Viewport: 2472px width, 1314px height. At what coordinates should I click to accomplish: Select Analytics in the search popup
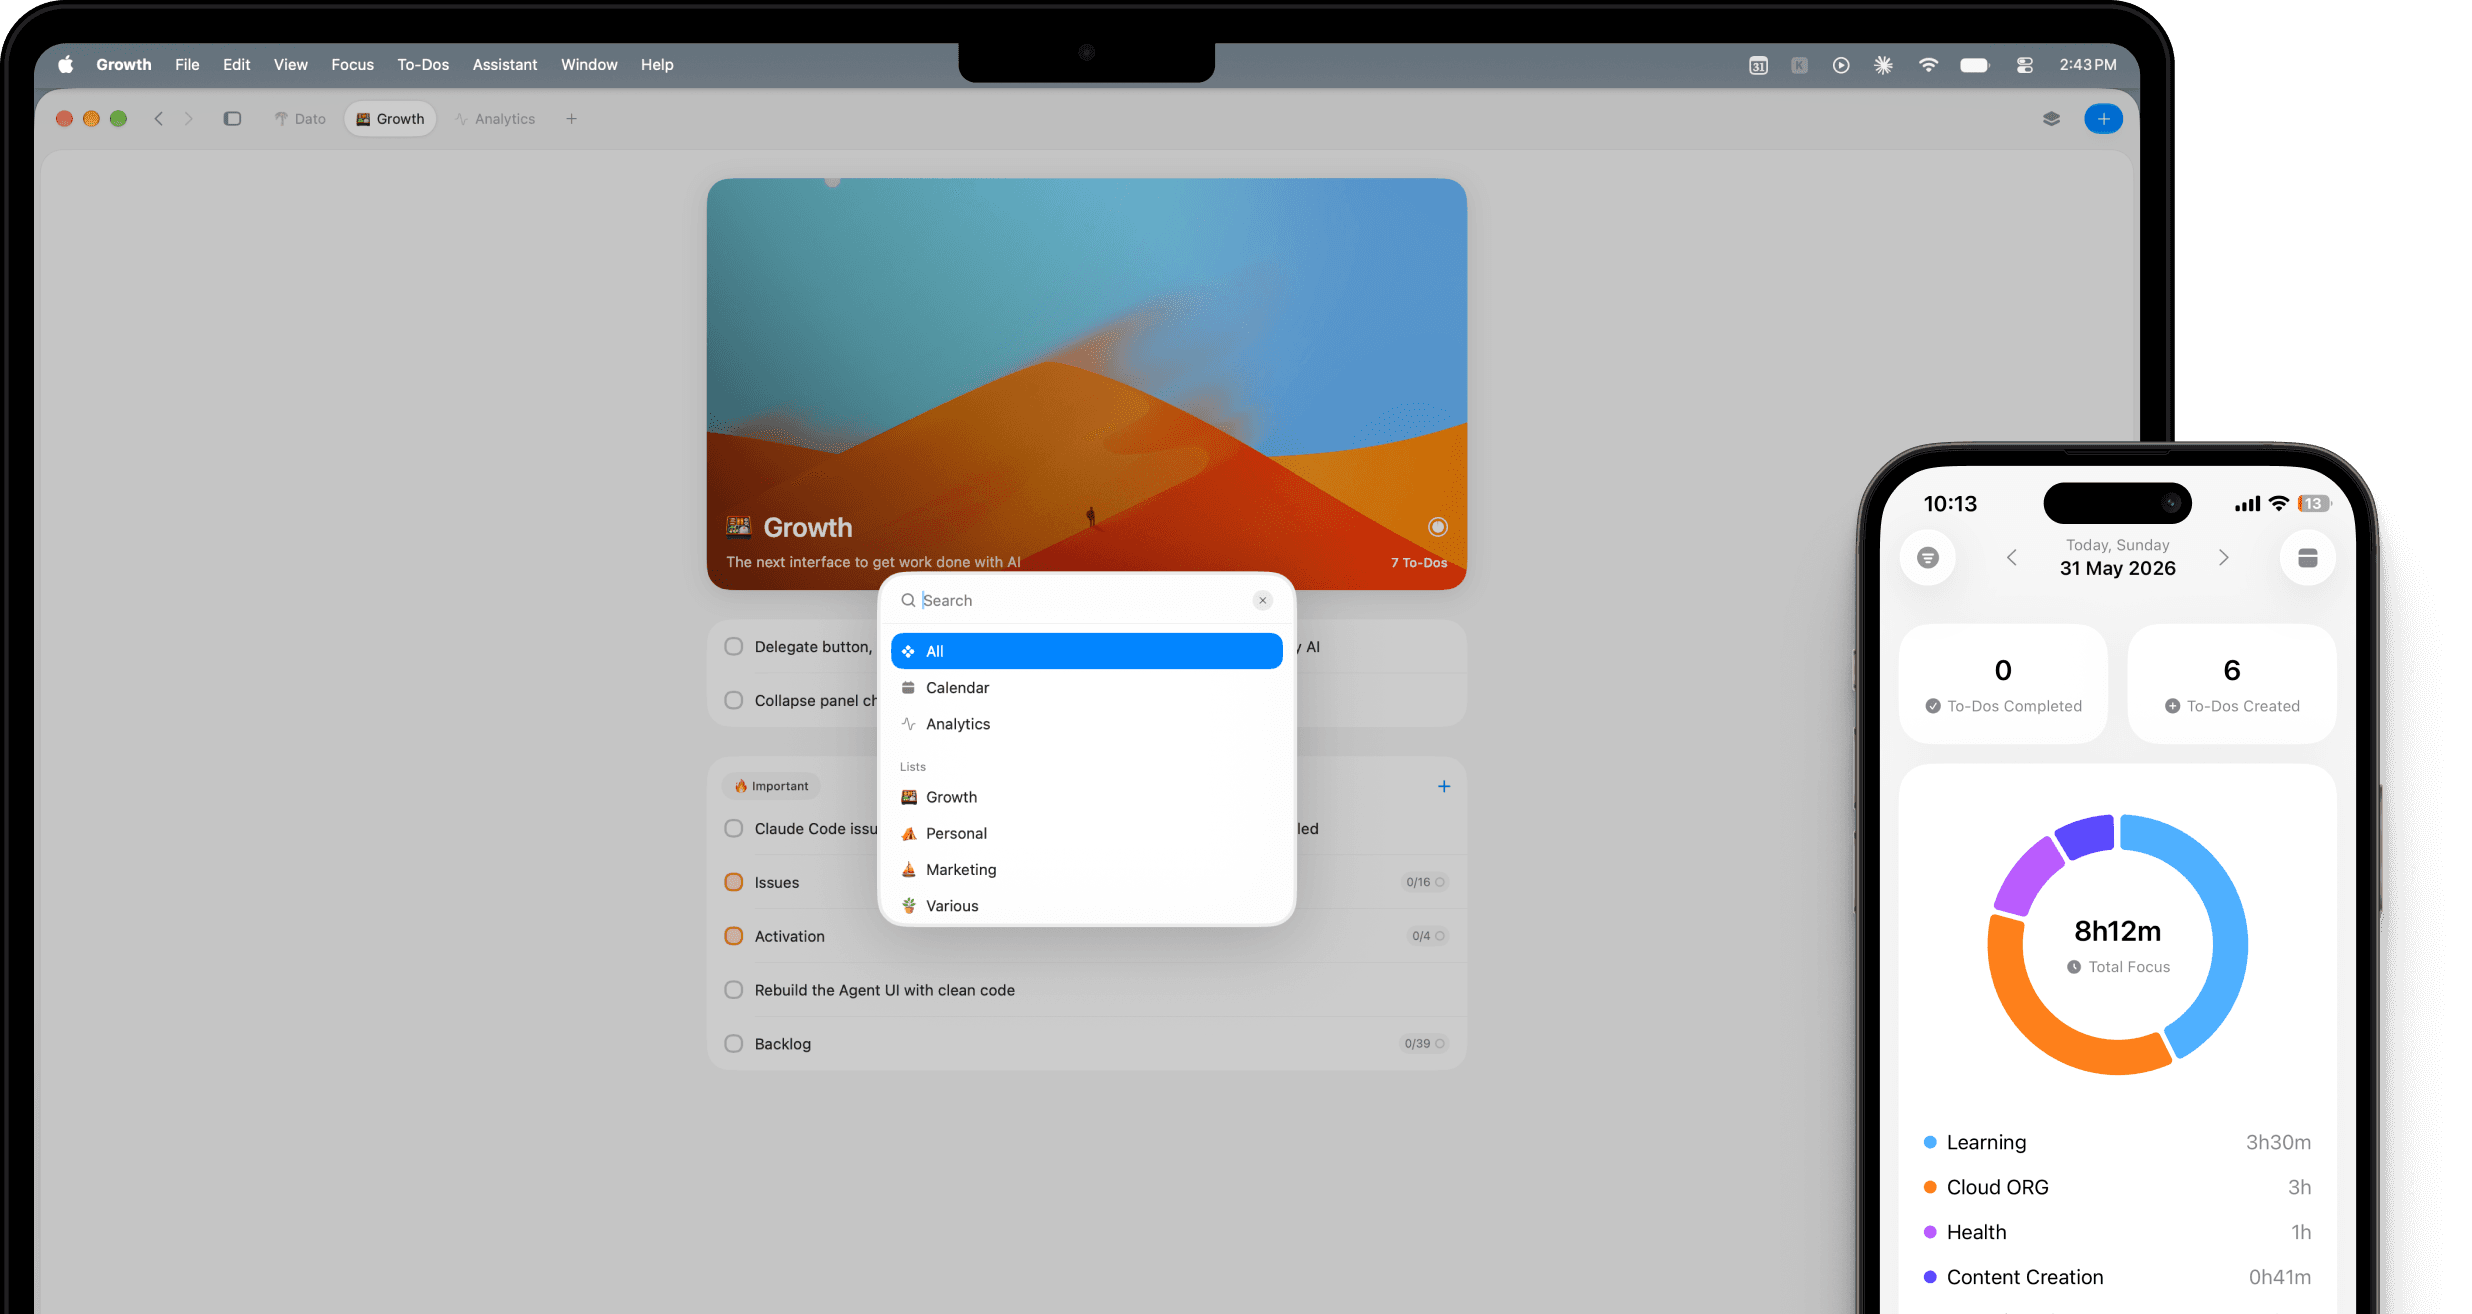click(x=1086, y=723)
